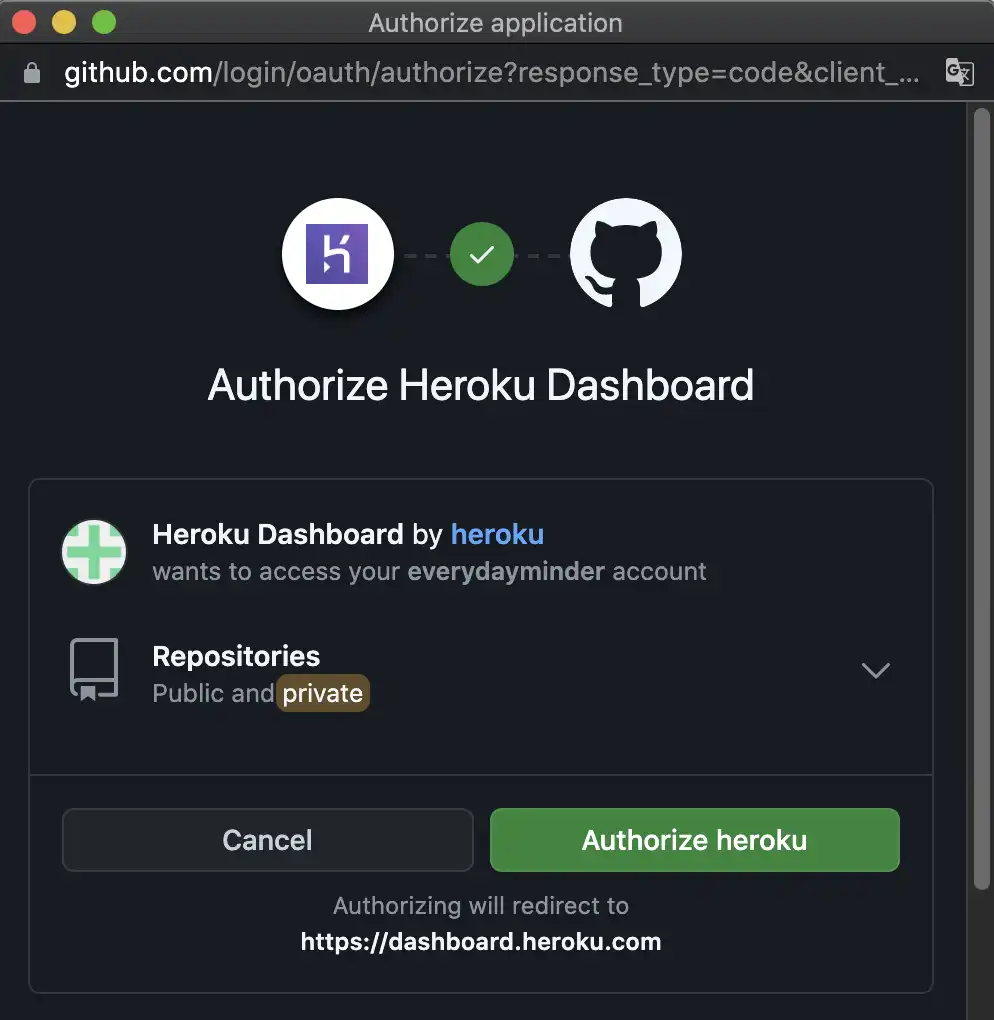Click the green checkmark connection icon
The width and height of the screenshot is (994, 1020).
[481, 253]
